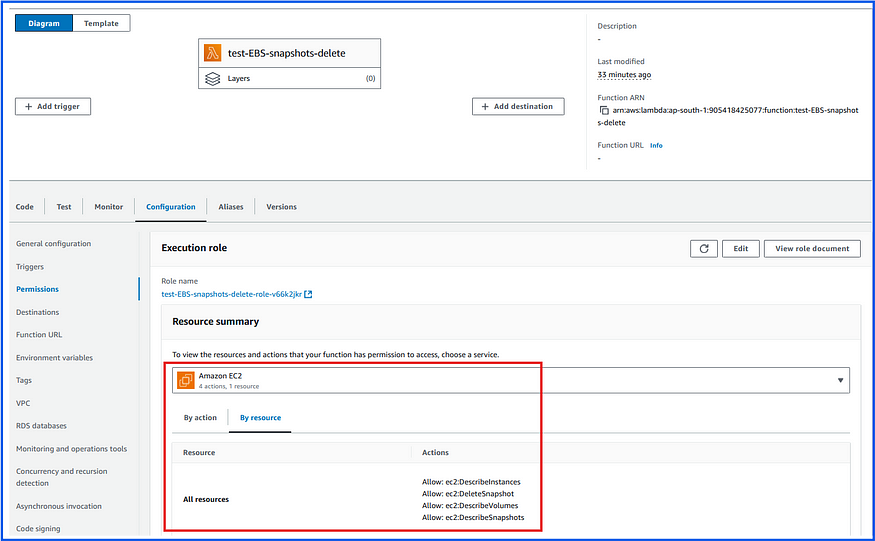Switch to the Template view
The height and width of the screenshot is (541, 875).
101,23
